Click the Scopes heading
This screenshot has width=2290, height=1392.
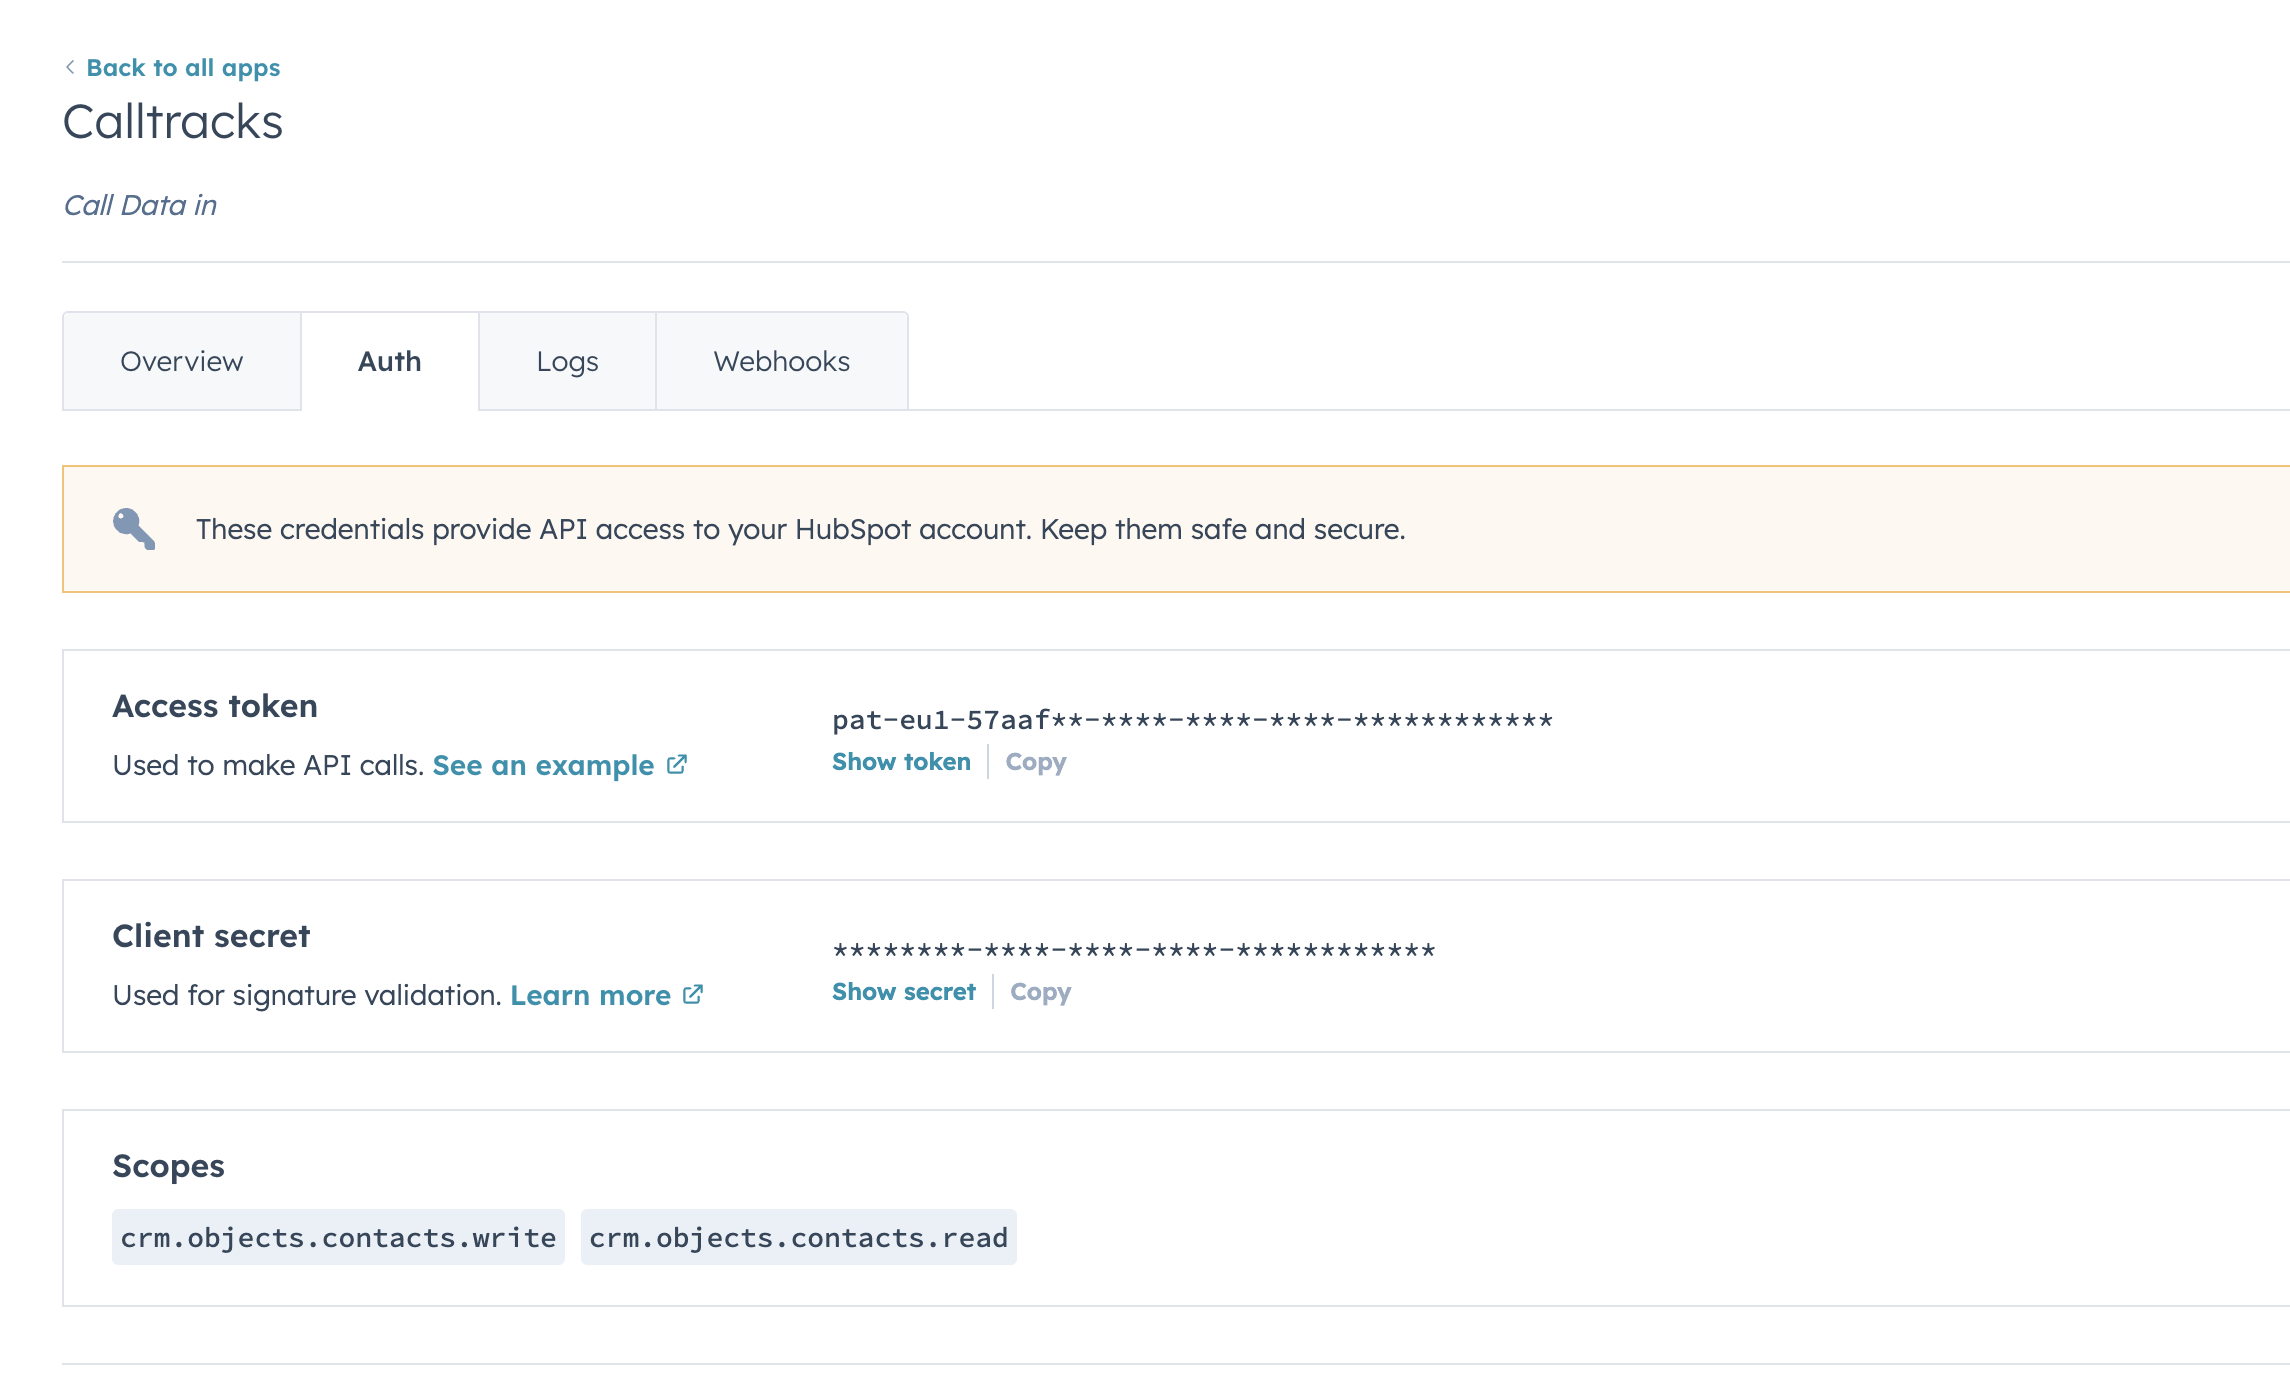point(168,1166)
